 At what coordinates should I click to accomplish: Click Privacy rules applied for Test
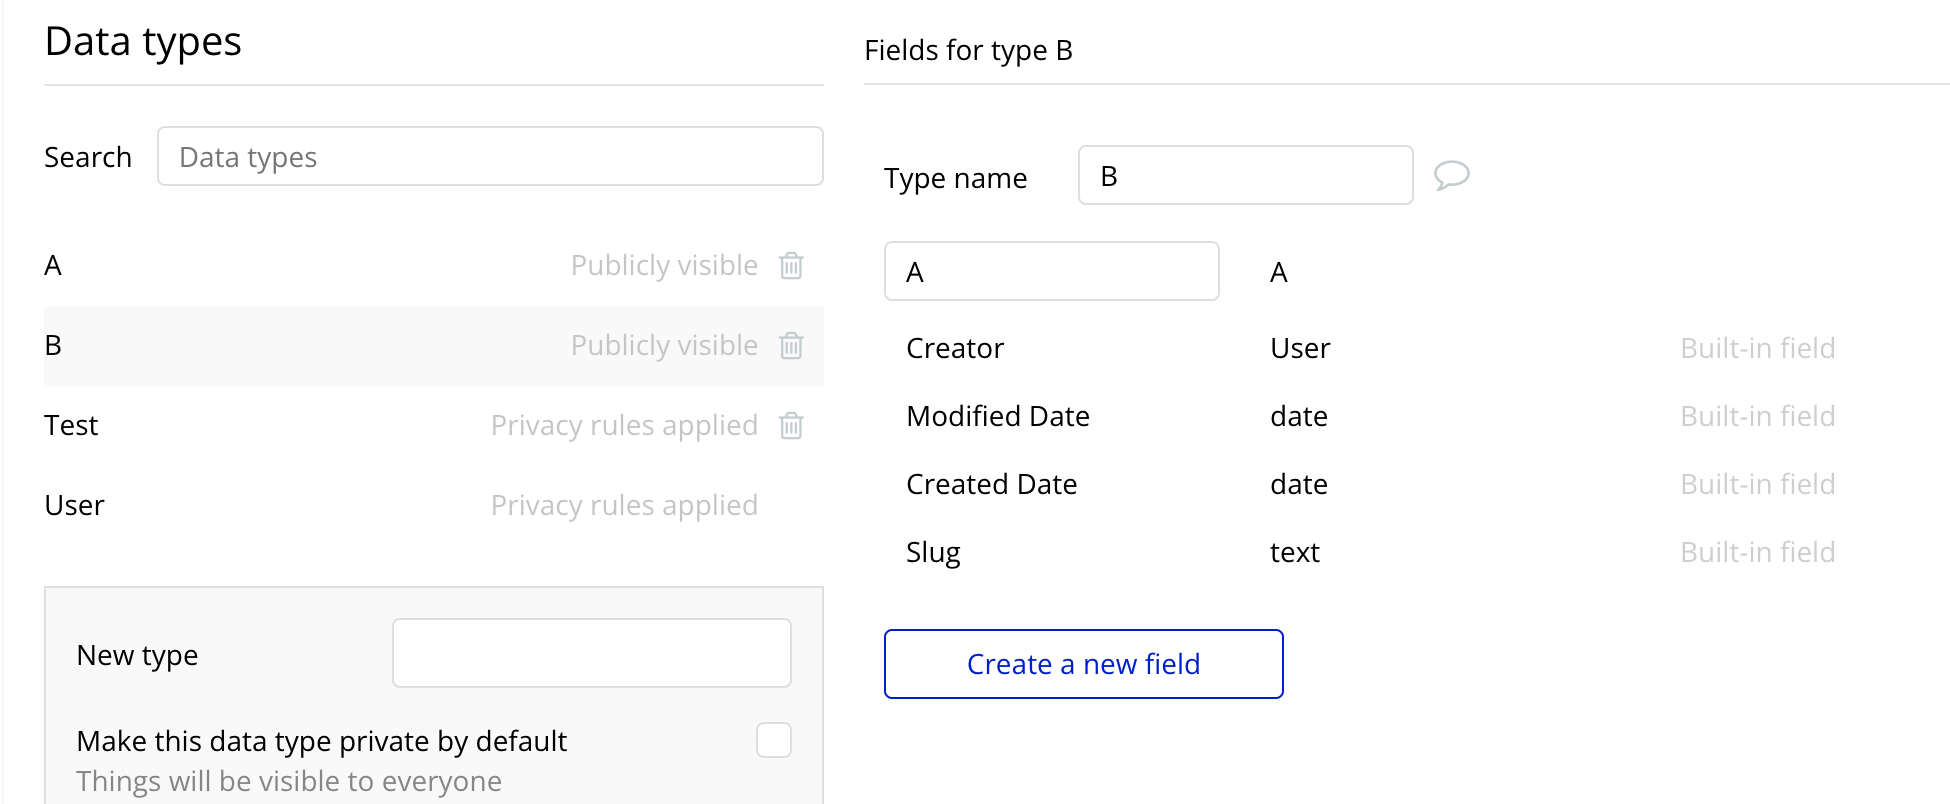624,426
